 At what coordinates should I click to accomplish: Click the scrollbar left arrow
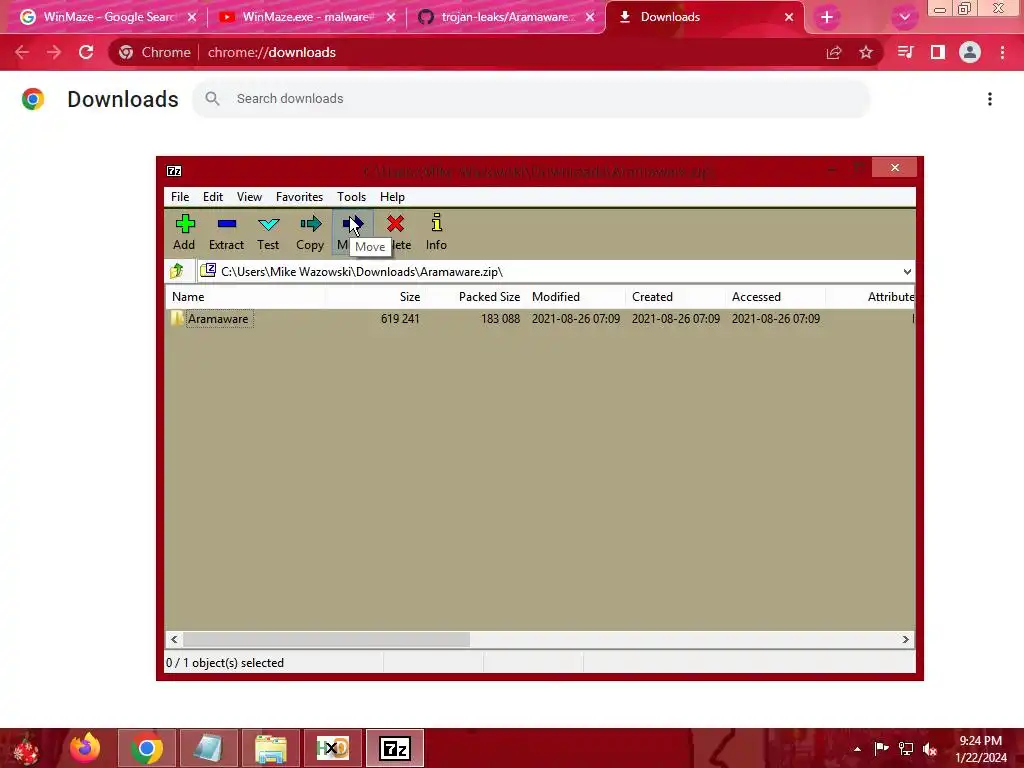pos(174,639)
